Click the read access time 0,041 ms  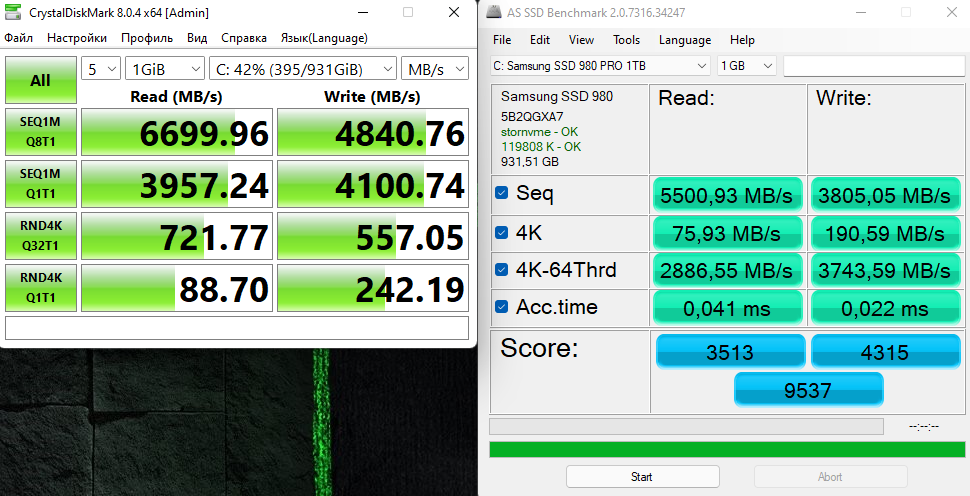(728, 307)
